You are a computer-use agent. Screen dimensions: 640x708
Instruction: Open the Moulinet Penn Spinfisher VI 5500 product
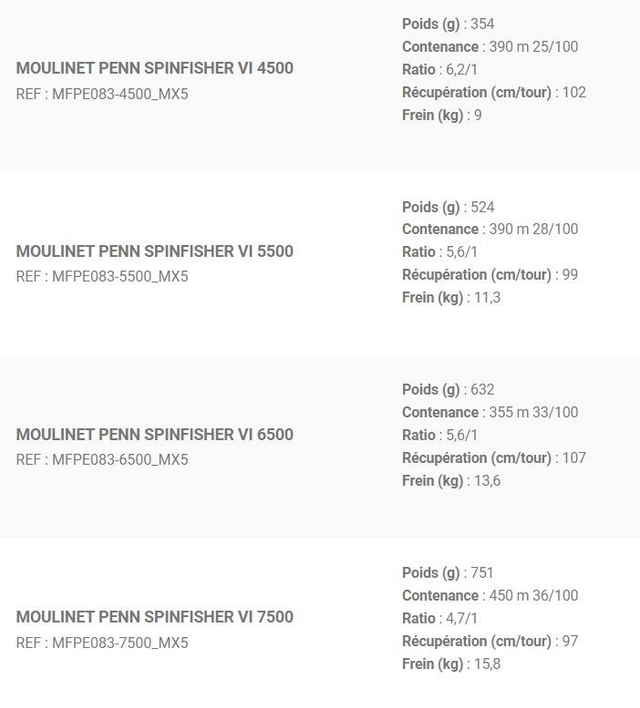click(x=155, y=251)
